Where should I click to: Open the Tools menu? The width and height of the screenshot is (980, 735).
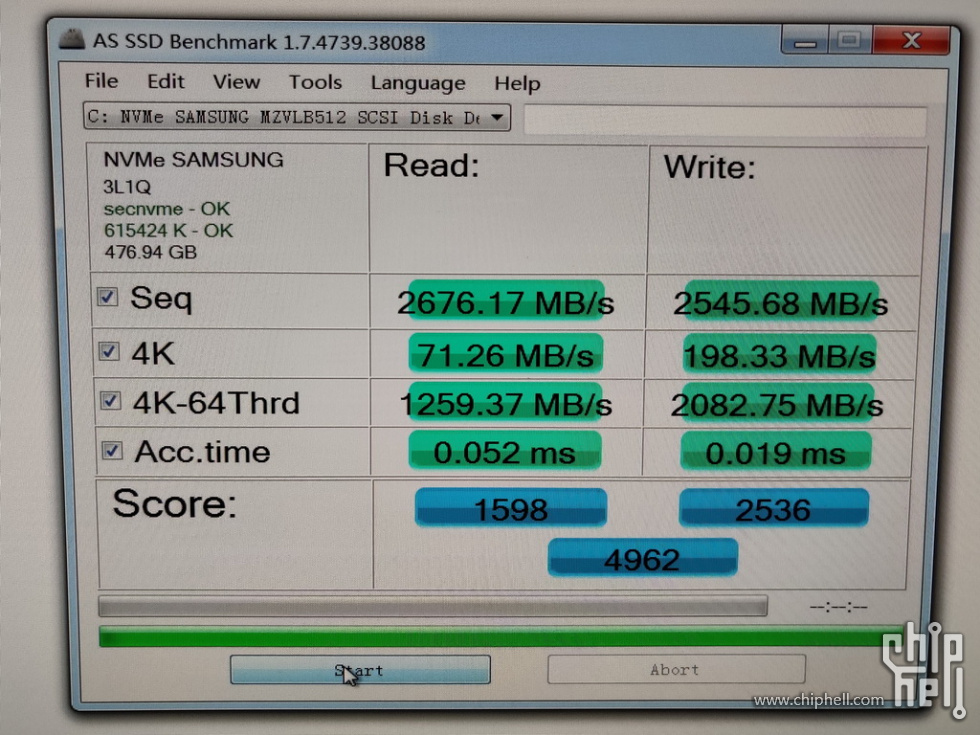coord(315,82)
